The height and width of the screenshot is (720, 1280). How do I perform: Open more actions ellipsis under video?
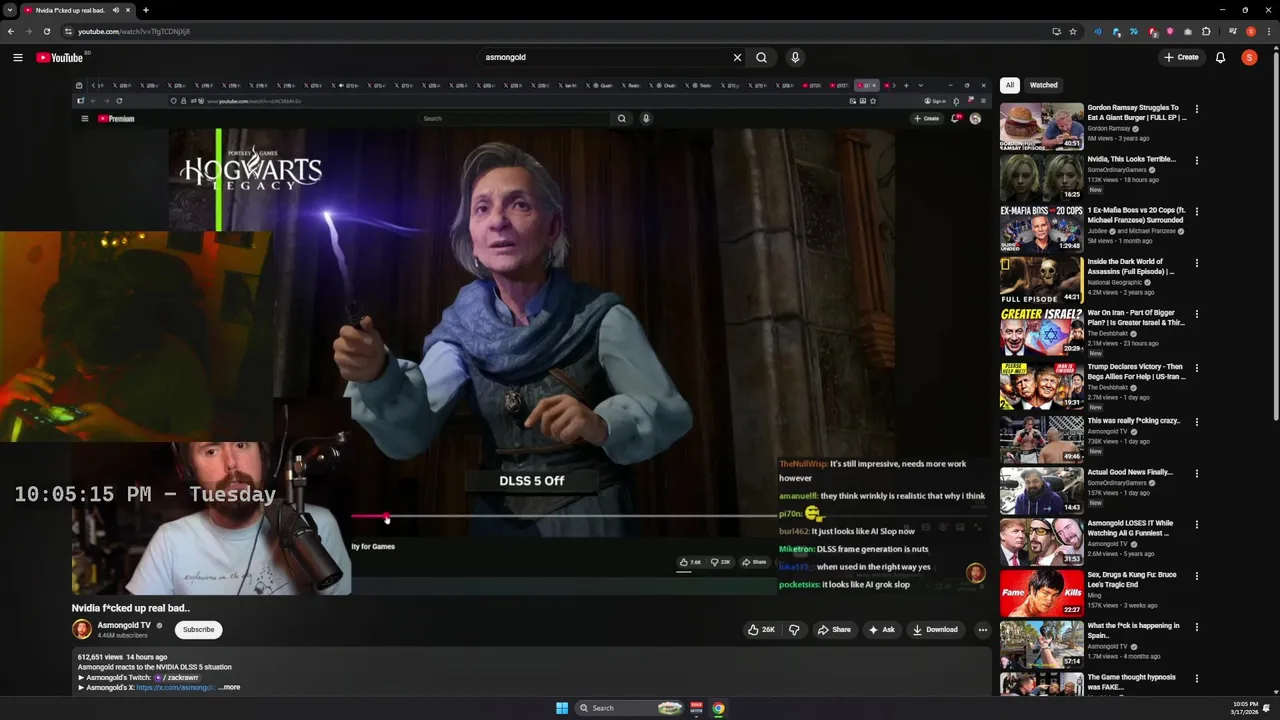point(982,630)
